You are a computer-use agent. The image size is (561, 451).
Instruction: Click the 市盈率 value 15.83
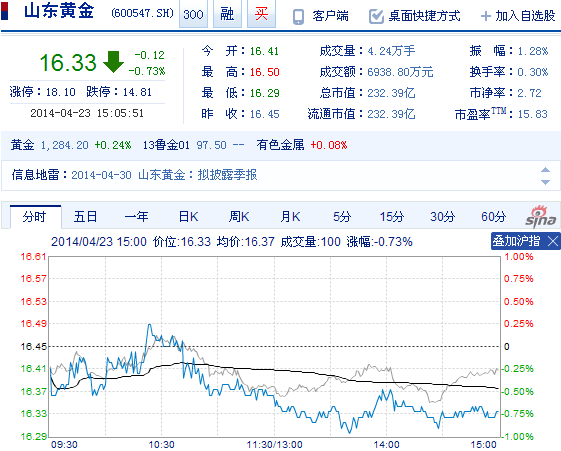pos(533,114)
